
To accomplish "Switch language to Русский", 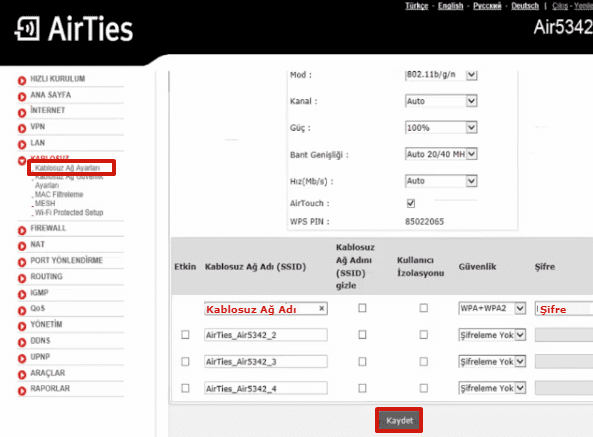I will [487, 6].
